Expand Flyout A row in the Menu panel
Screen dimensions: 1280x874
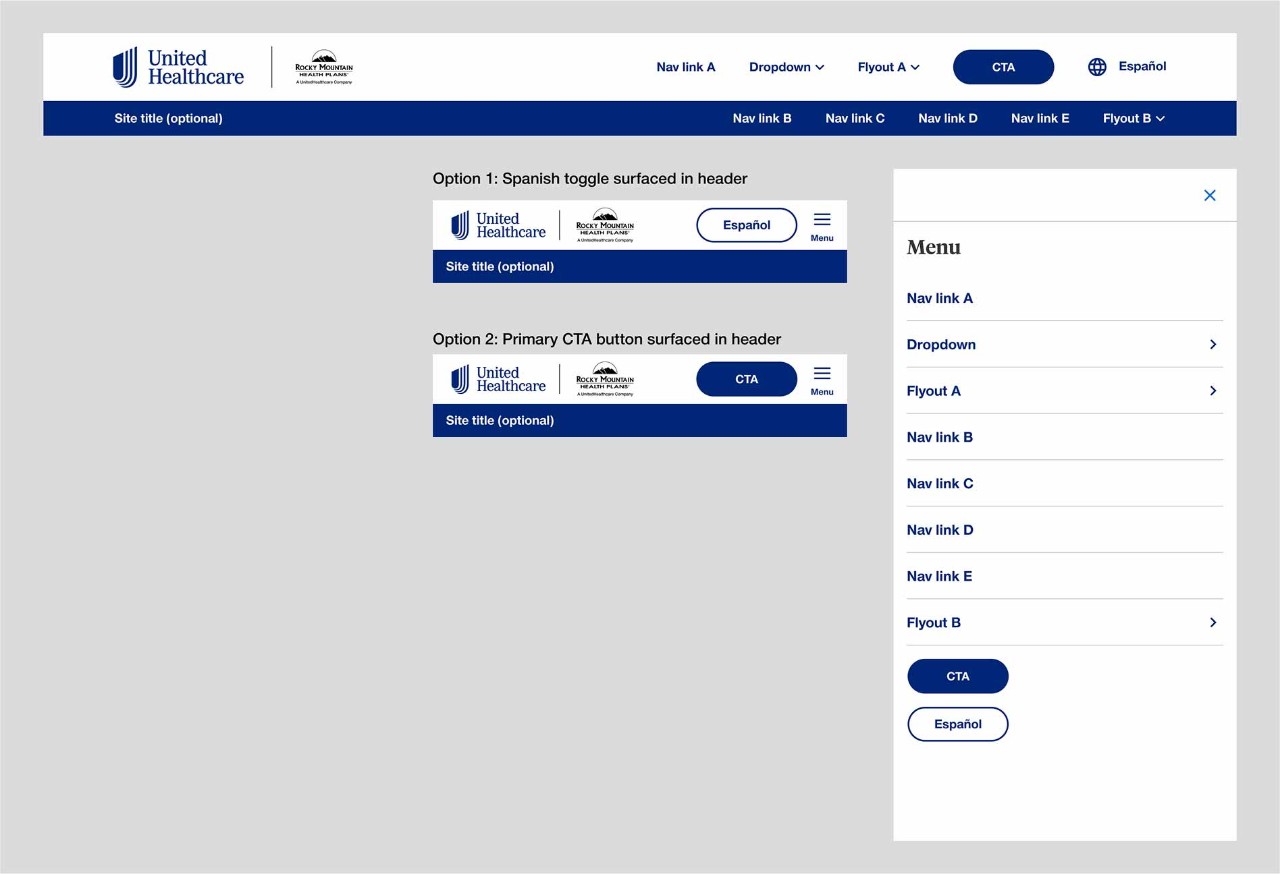click(x=1064, y=391)
